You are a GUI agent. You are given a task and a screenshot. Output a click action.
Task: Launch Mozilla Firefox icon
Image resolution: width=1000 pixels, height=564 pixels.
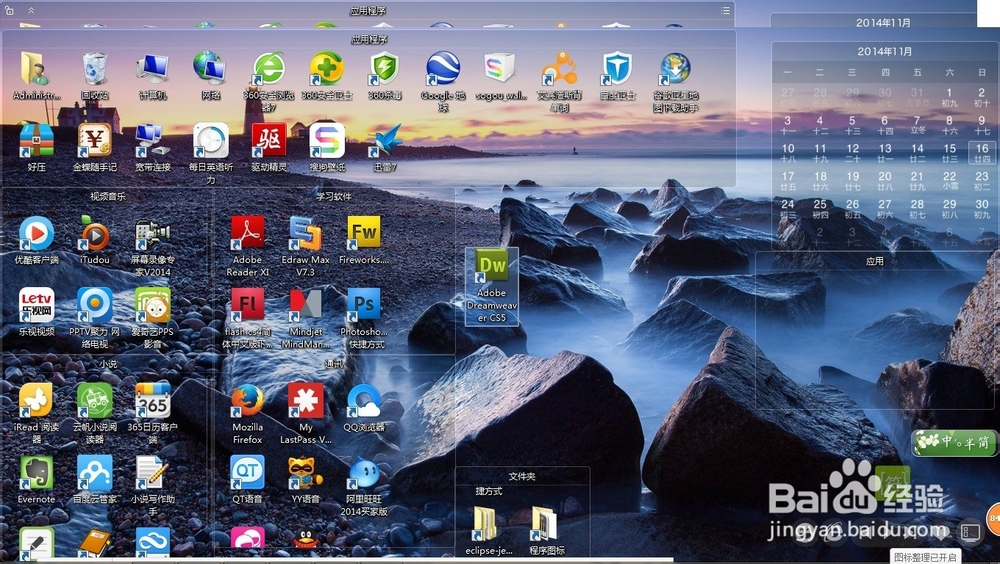click(247, 401)
